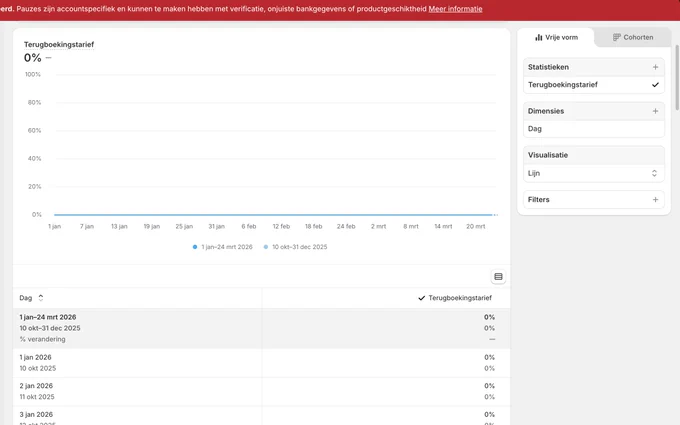Click the Cohorten grid icon
Screen dimensions: 680x425
tap(616, 37)
